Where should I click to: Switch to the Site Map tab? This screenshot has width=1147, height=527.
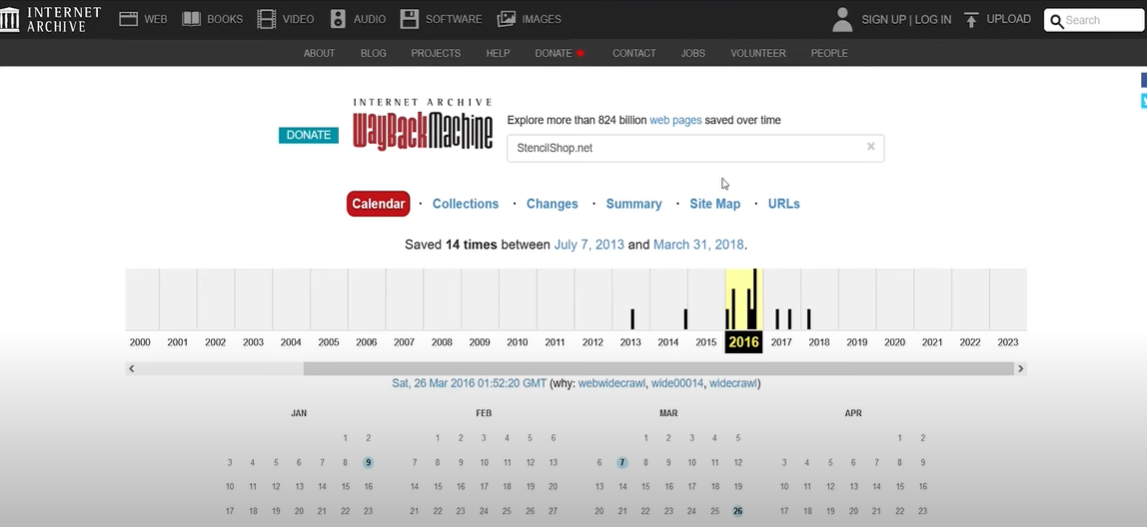pos(715,203)
